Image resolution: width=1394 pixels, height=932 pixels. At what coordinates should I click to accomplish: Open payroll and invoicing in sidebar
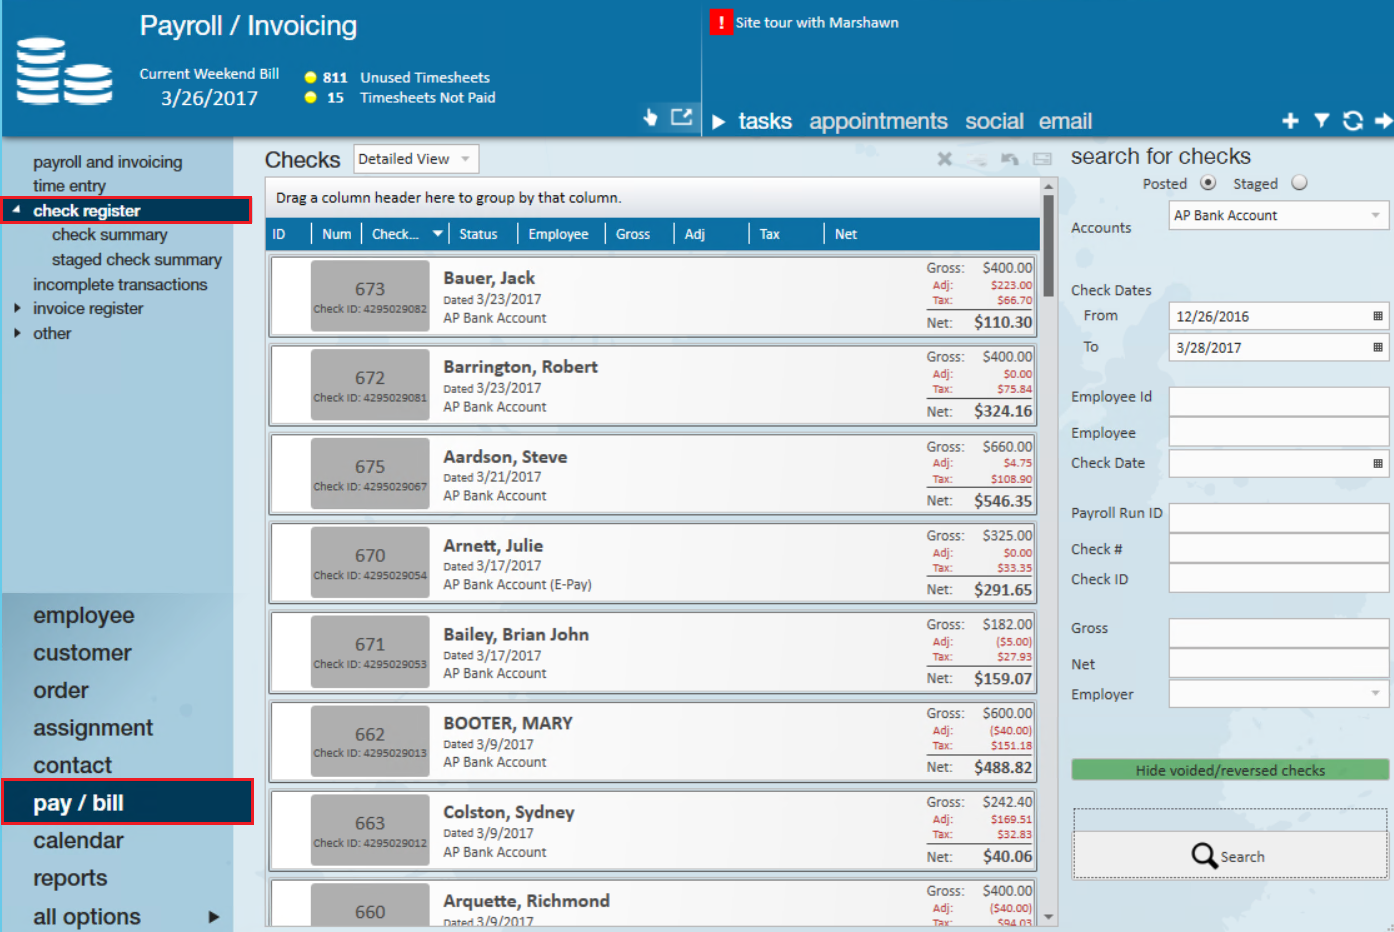pos(108,162)
